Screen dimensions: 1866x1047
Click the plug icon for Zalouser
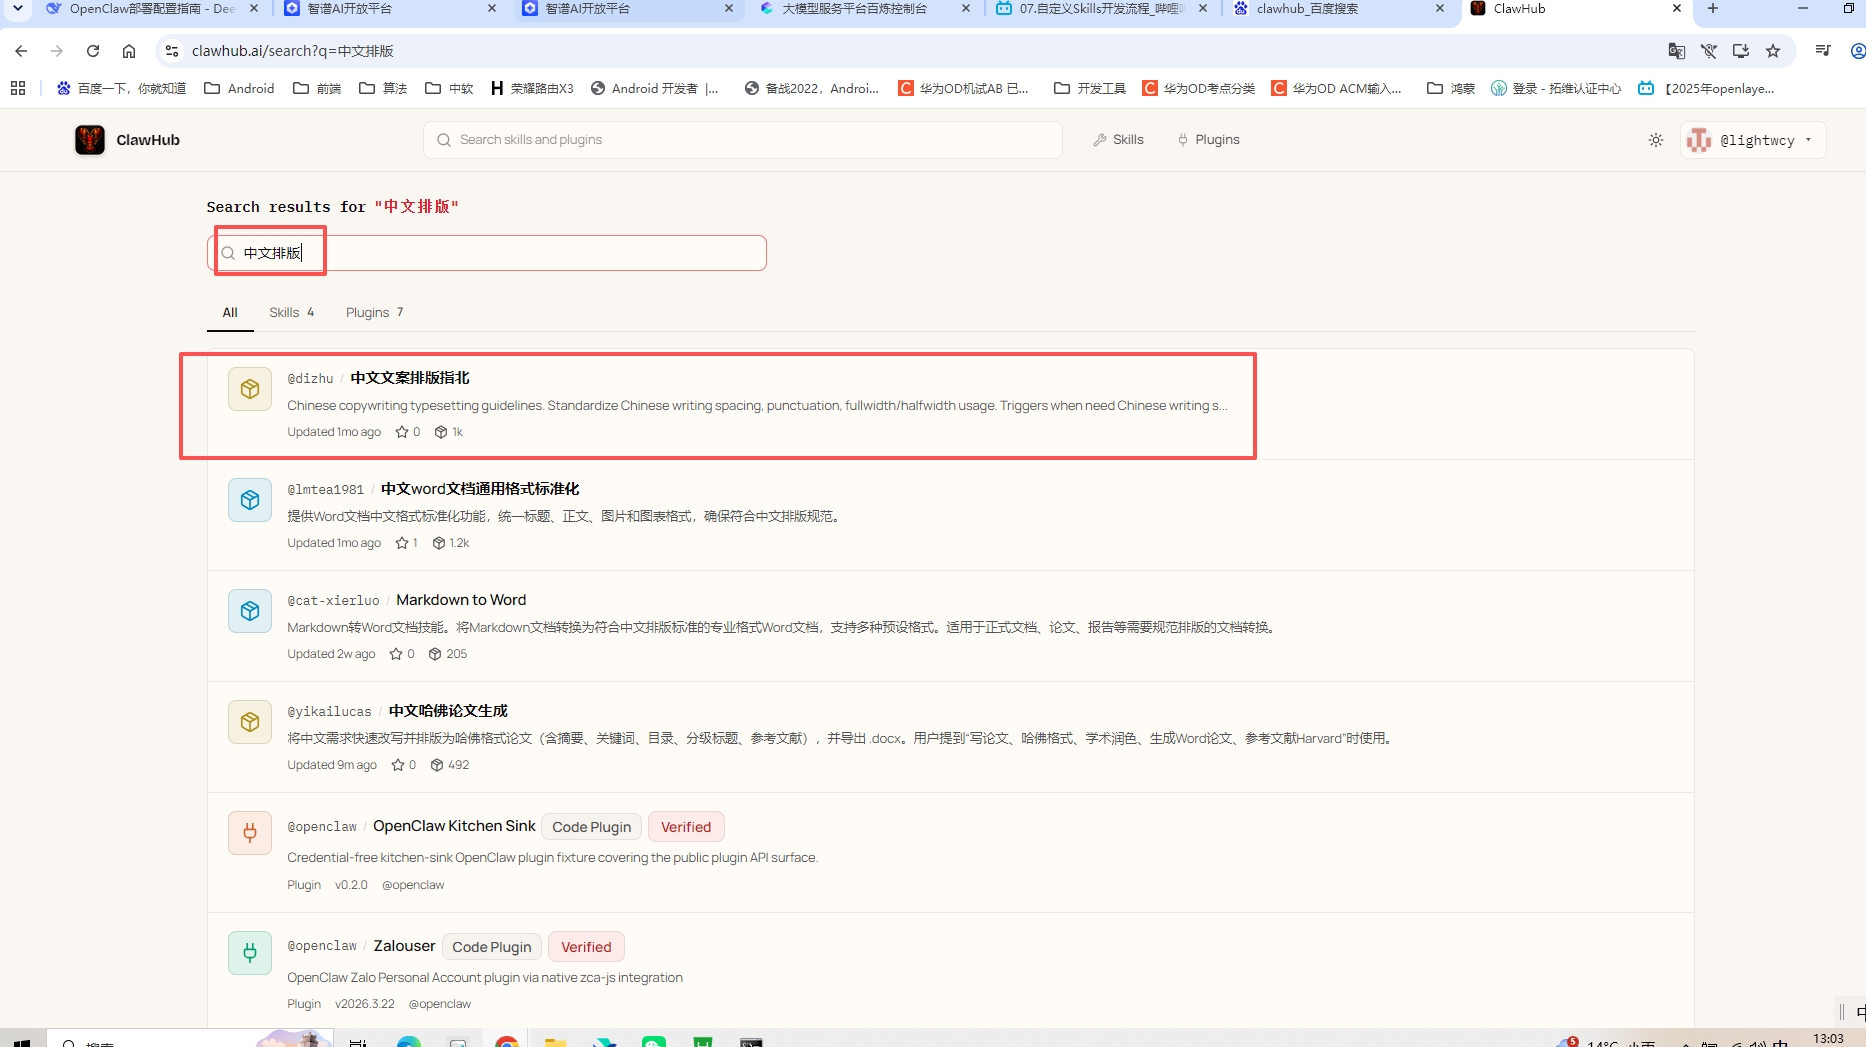coord(250,953)
